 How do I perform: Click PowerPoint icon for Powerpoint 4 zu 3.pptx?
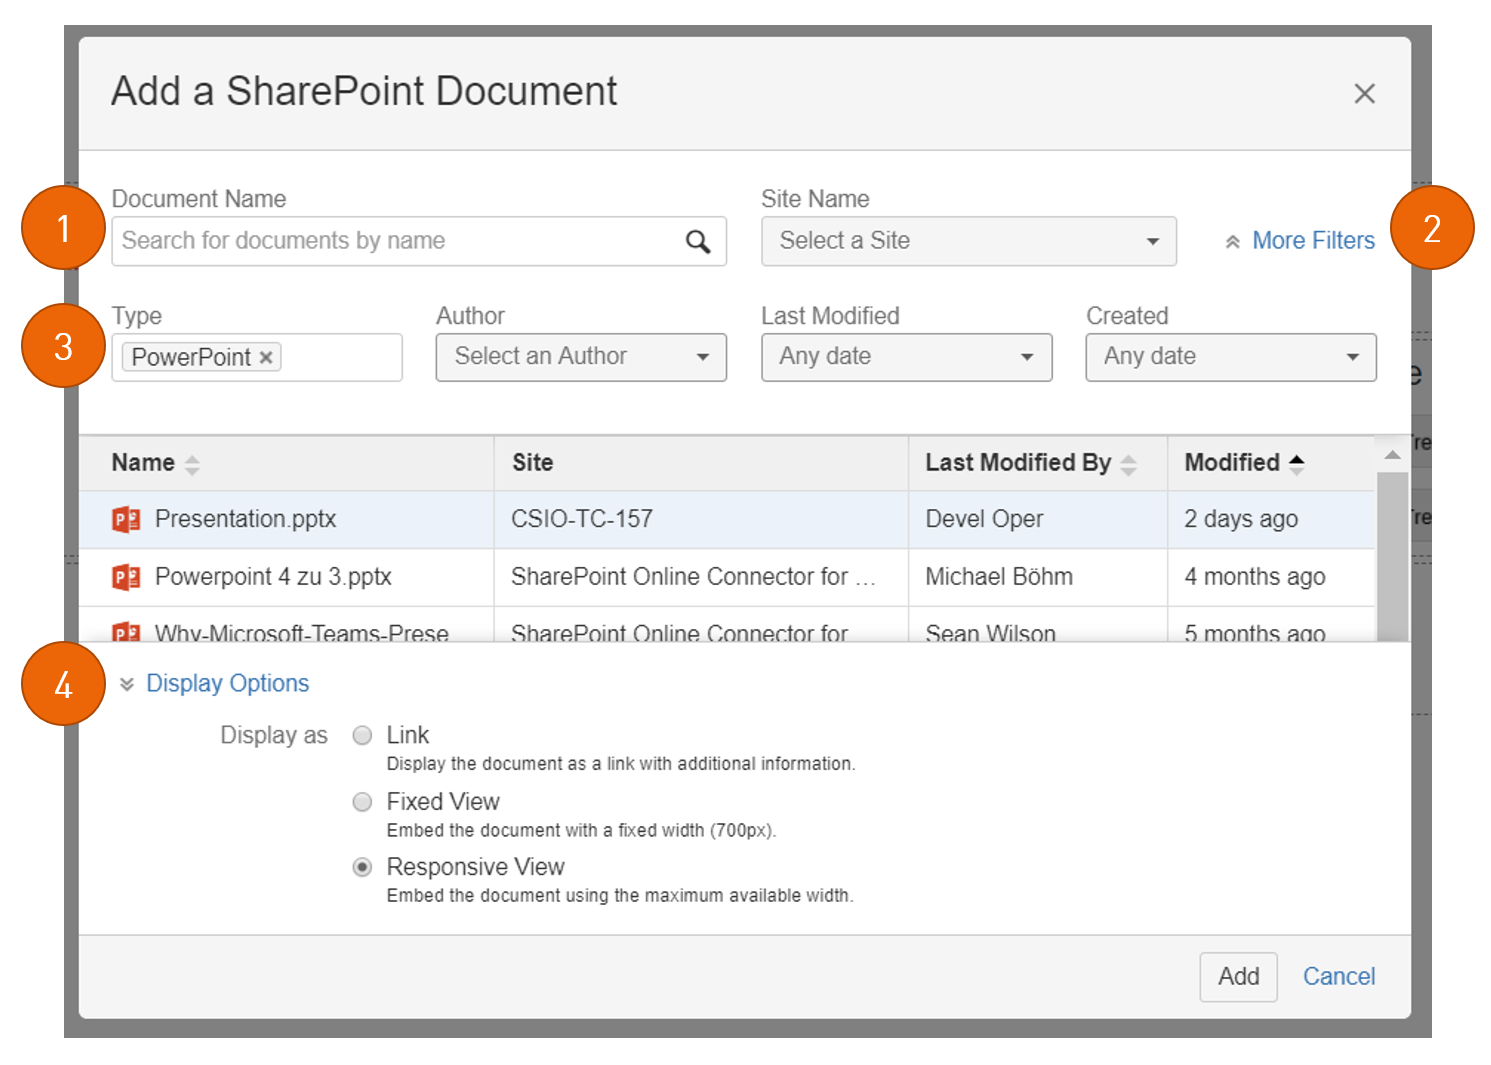(x=126, y=577)
